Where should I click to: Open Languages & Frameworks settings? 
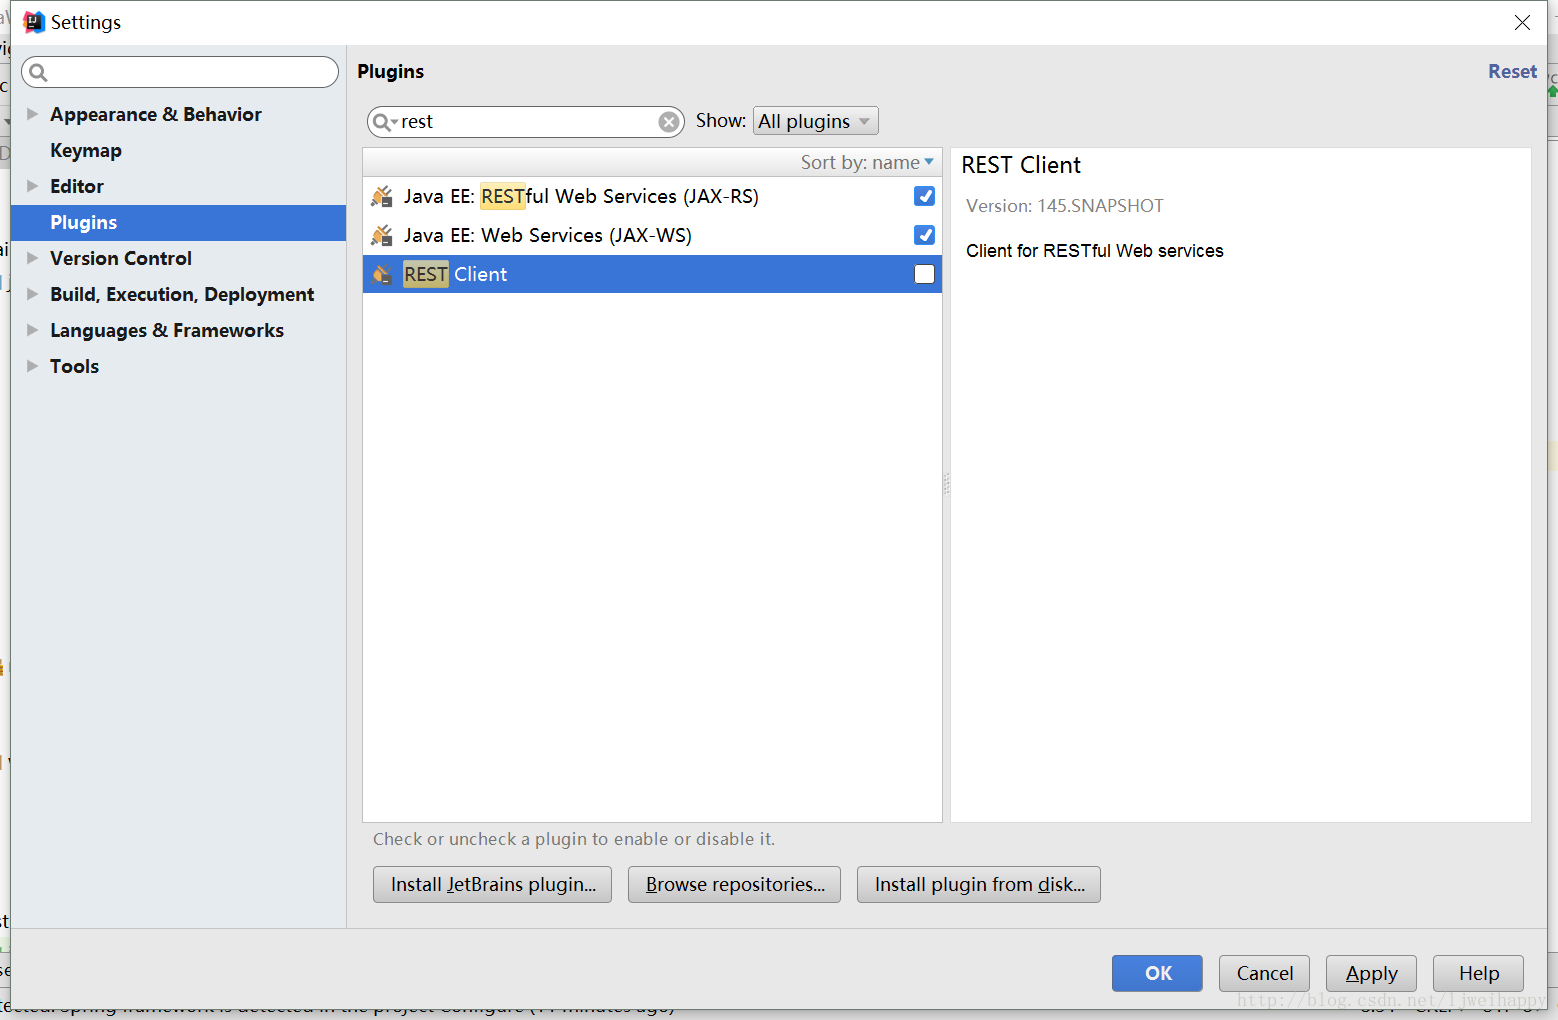[167, 330]
